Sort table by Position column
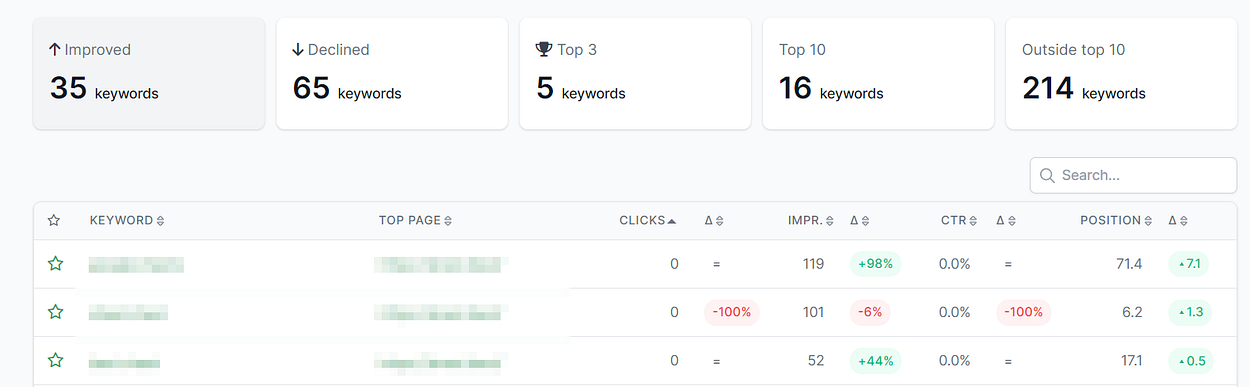 (x=1116, y=220)
